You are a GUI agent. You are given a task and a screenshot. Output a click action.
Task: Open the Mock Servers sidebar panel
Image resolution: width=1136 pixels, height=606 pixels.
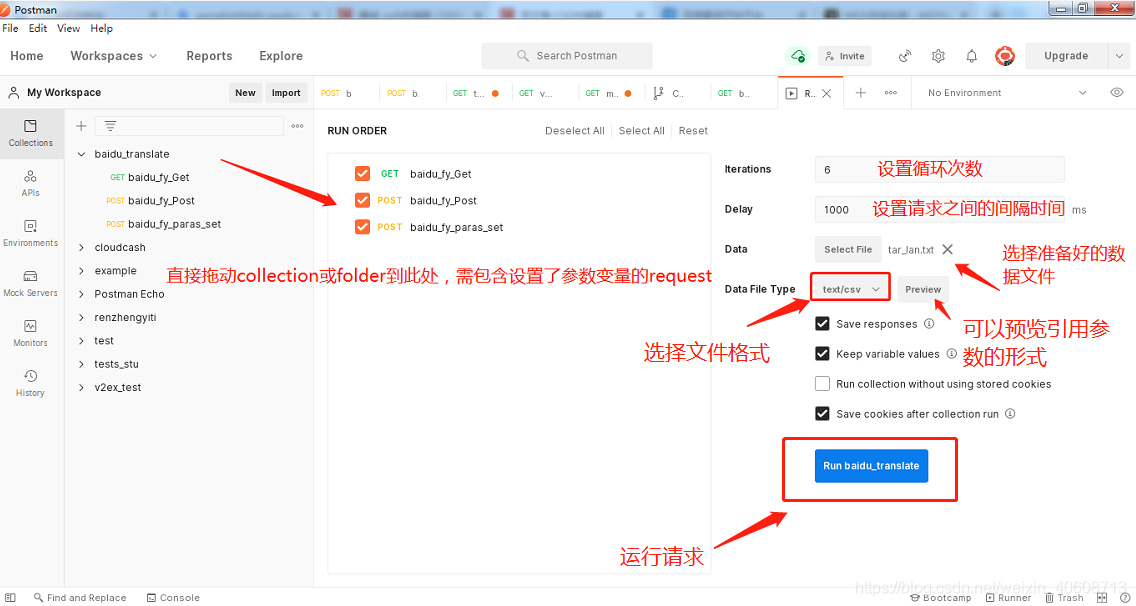30,283
